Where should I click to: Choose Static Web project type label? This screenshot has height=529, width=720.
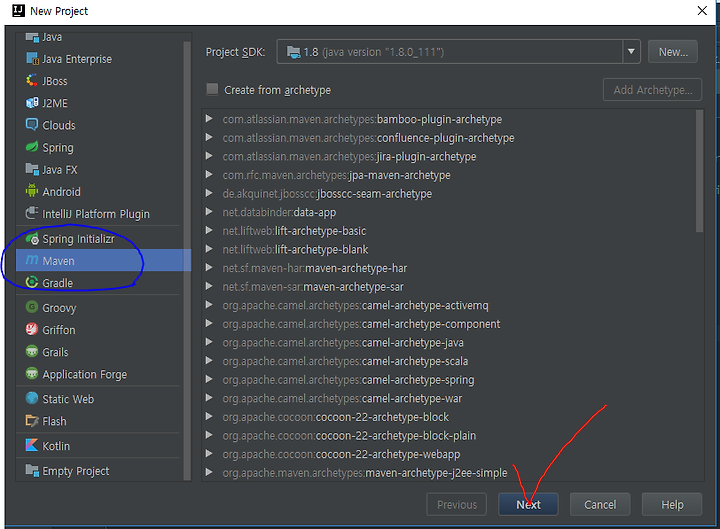(x=68, y=399)
